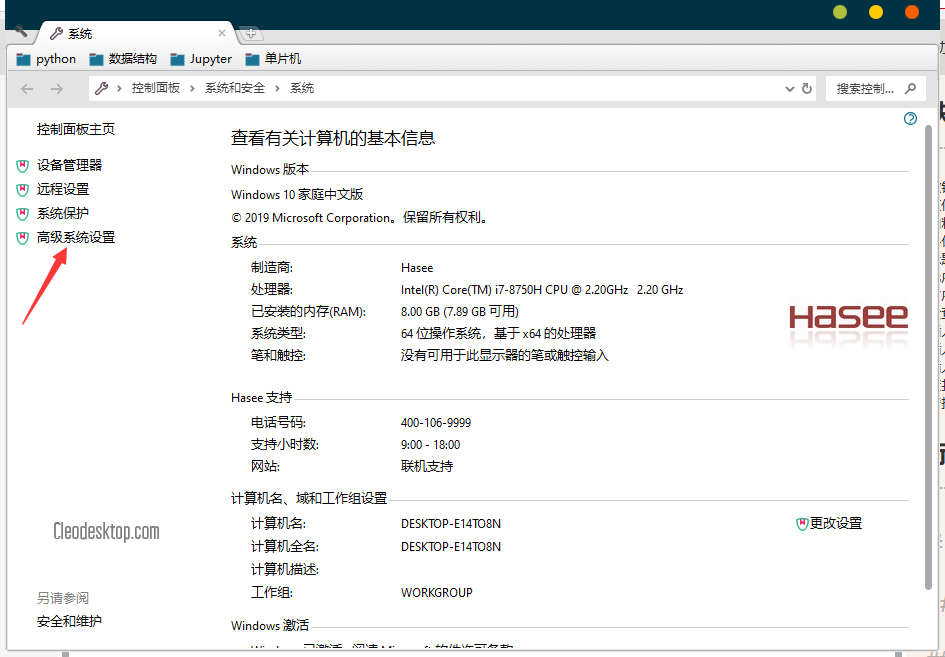Click wrench icon in address bar
Viewport: 945px width, 657px height.
pos(101,89)
